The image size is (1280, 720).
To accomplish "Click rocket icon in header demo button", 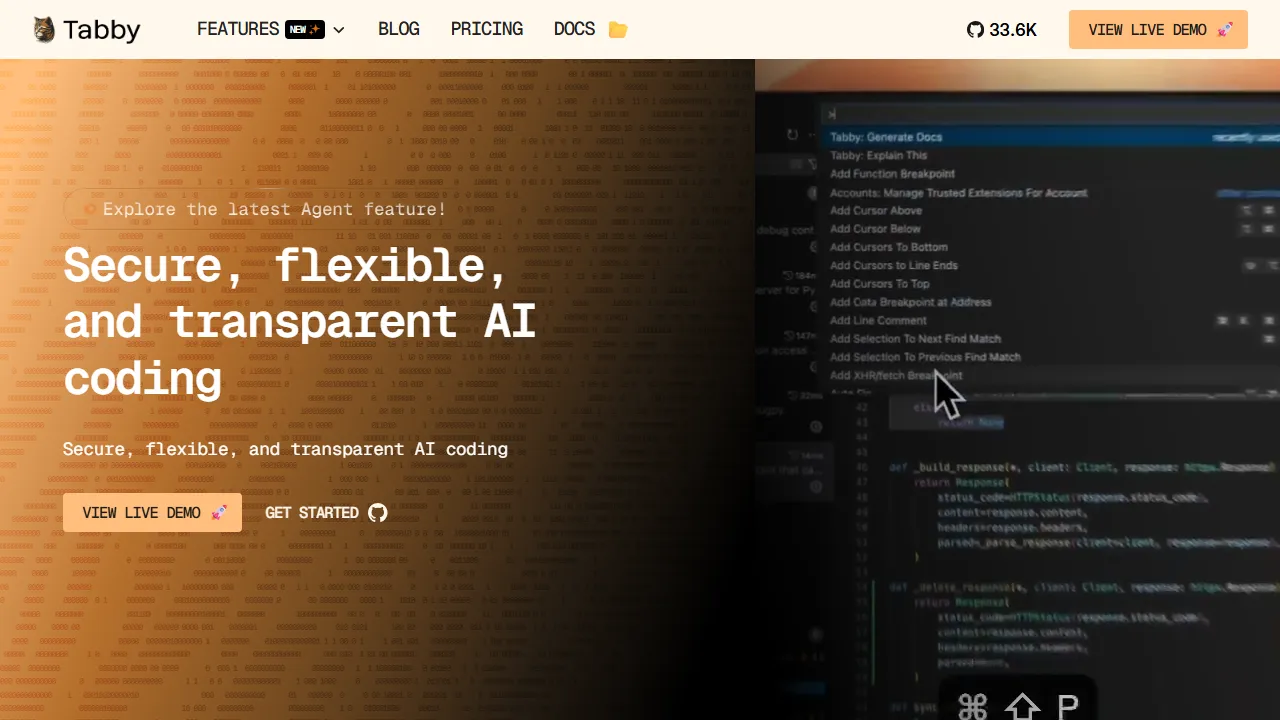I will click(1225, 30).
